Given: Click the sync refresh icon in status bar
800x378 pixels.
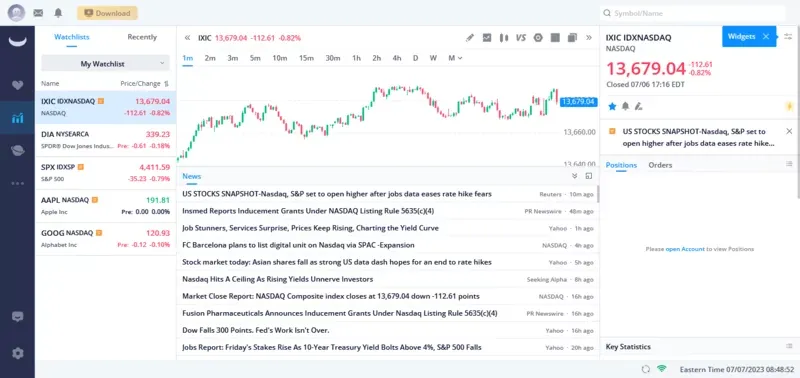Looking at the screenshot, I should coord(646,369).
